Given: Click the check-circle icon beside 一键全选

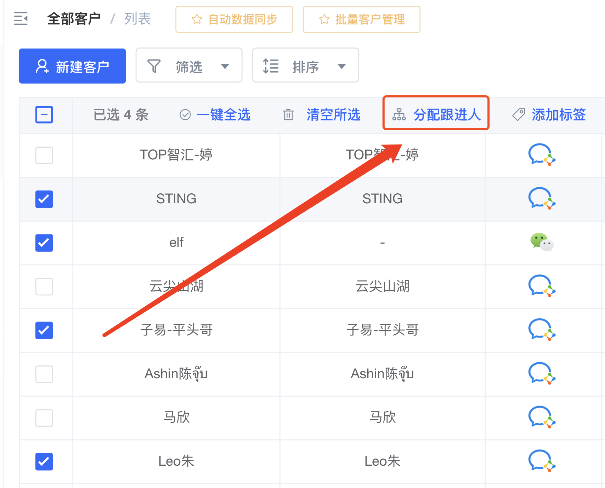Looking at the screenshot, I should [x=185, y=115].
